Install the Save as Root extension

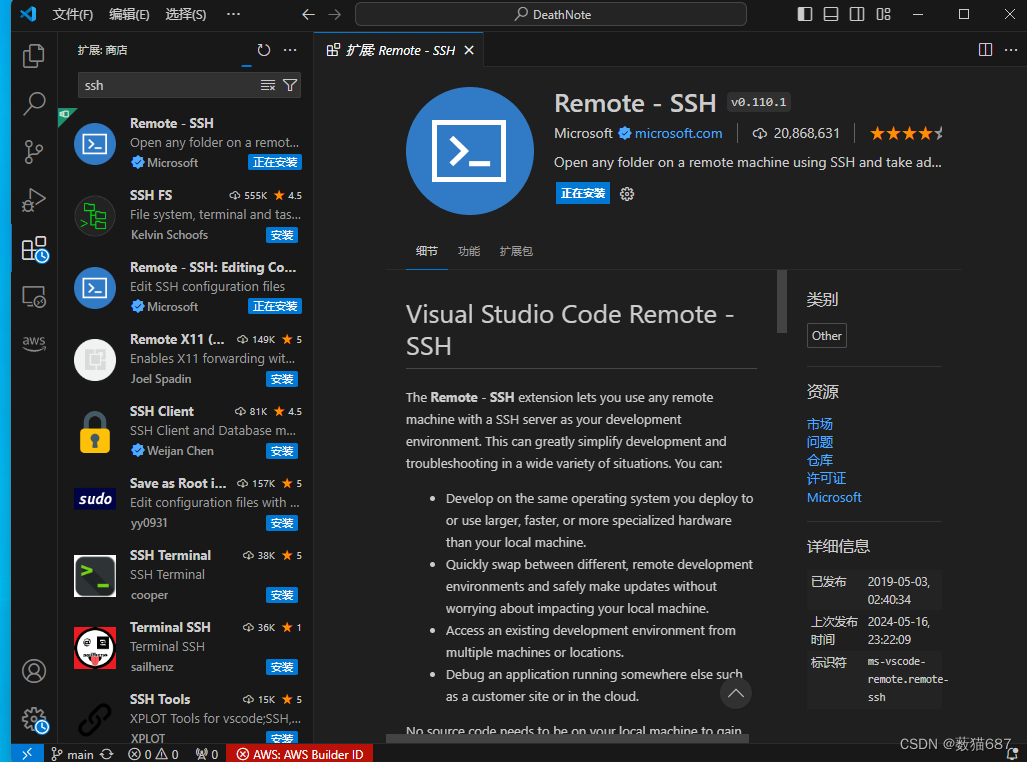tap(282, 524)
